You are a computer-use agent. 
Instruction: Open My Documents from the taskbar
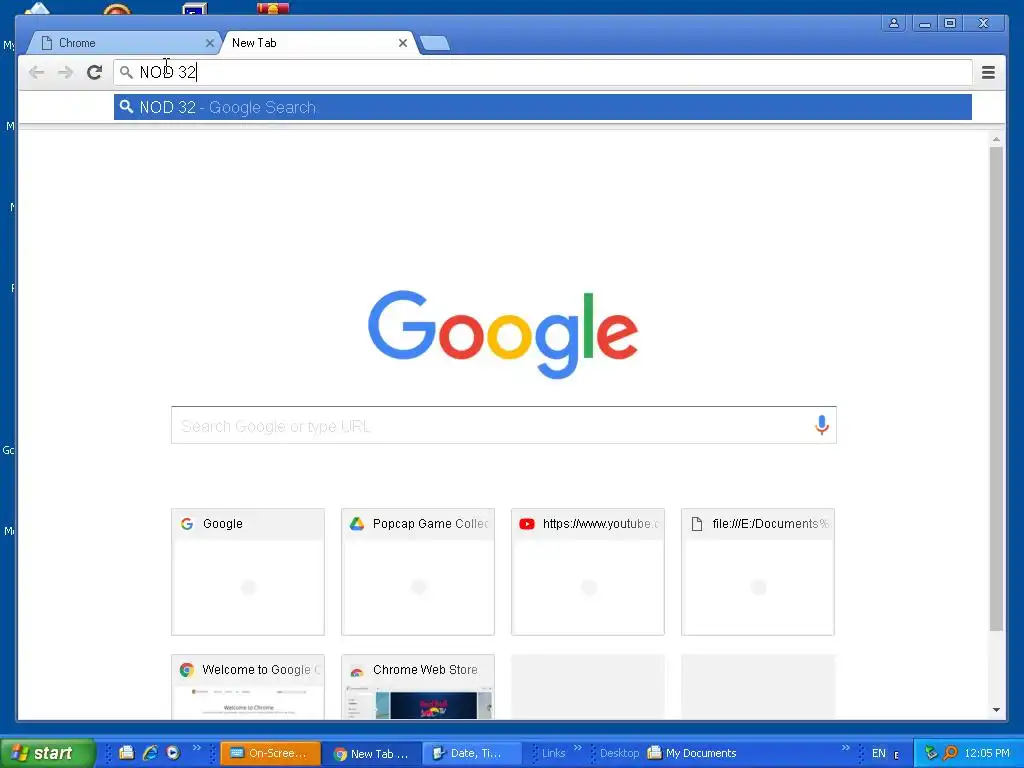tap(692, 753)
